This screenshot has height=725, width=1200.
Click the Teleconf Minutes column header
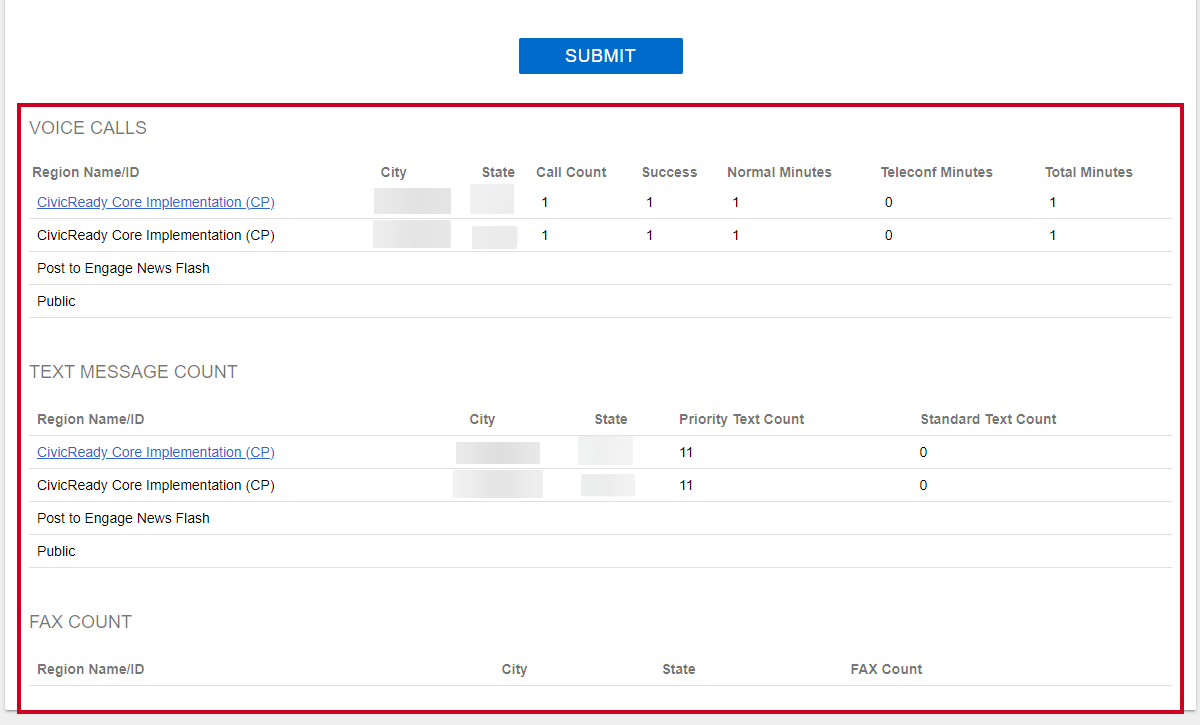[937, 172]
